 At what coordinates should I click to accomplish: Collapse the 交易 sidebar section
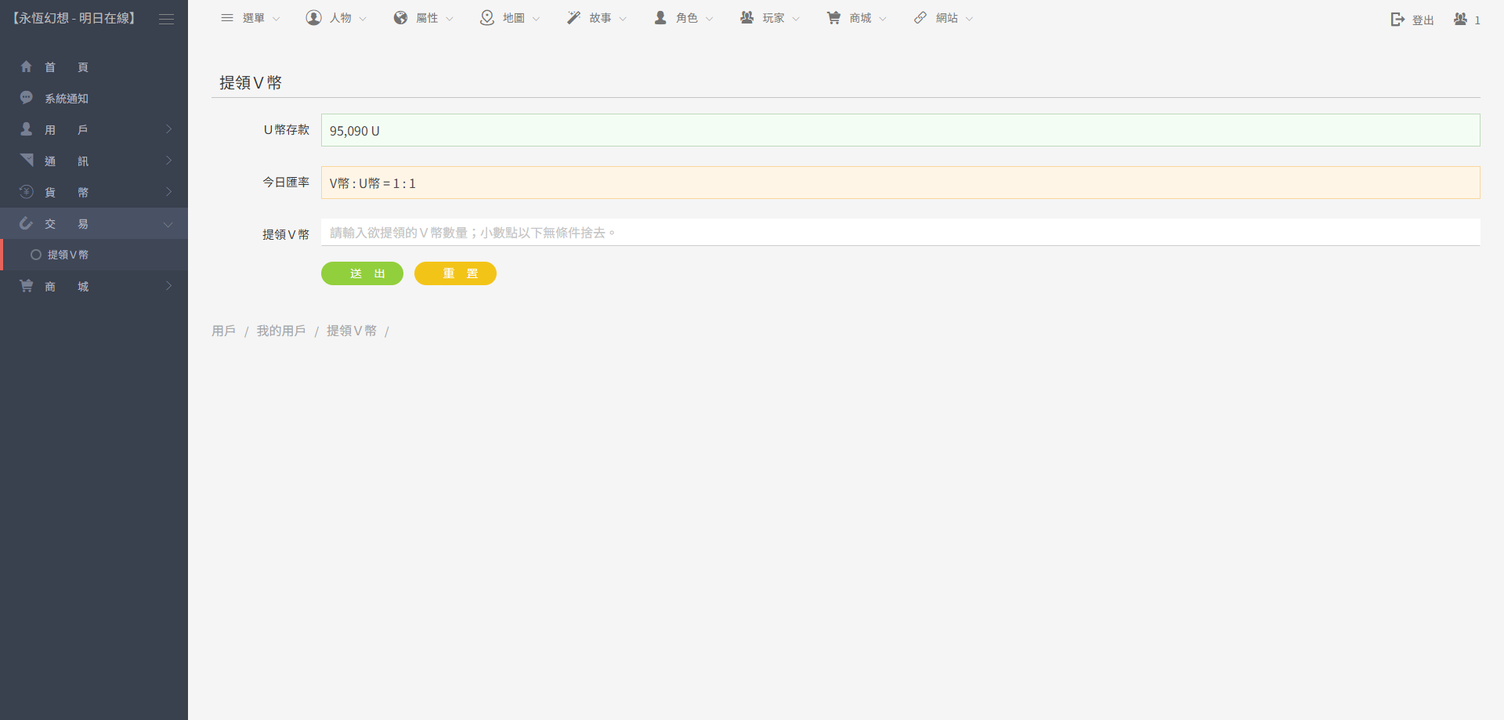94,224
